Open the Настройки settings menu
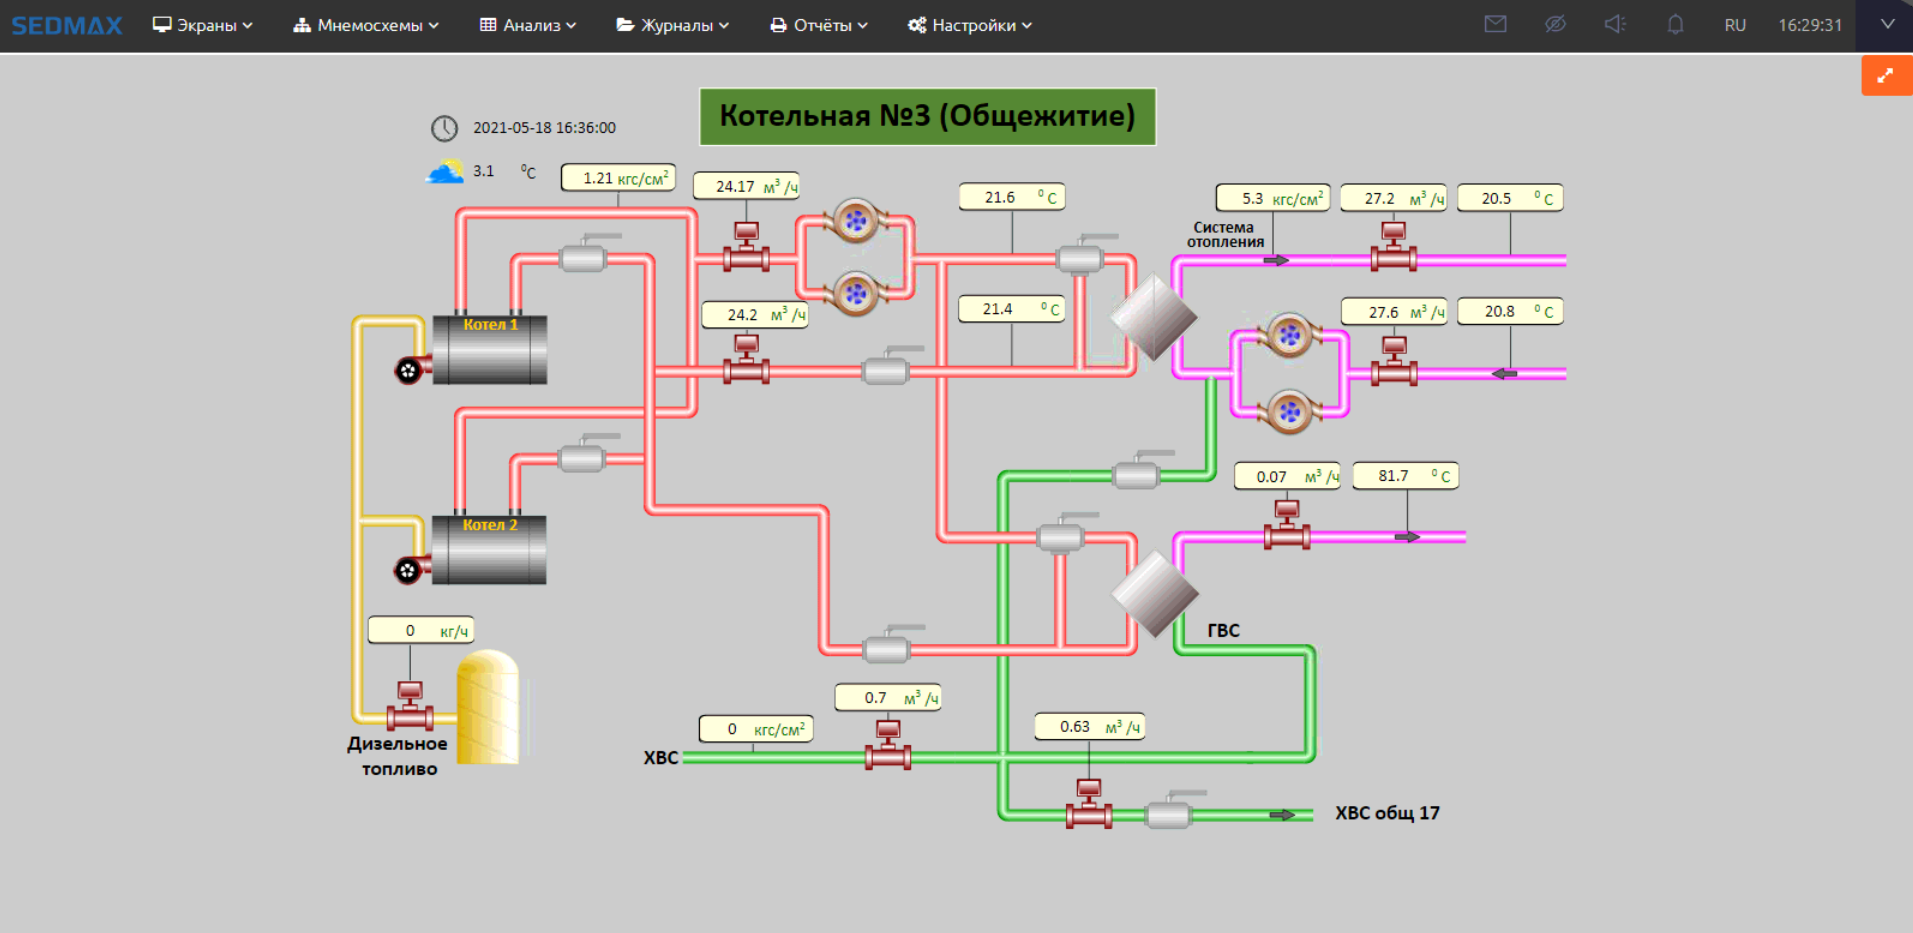Viewport: 1913px width, 933px height. click(970, 25)
